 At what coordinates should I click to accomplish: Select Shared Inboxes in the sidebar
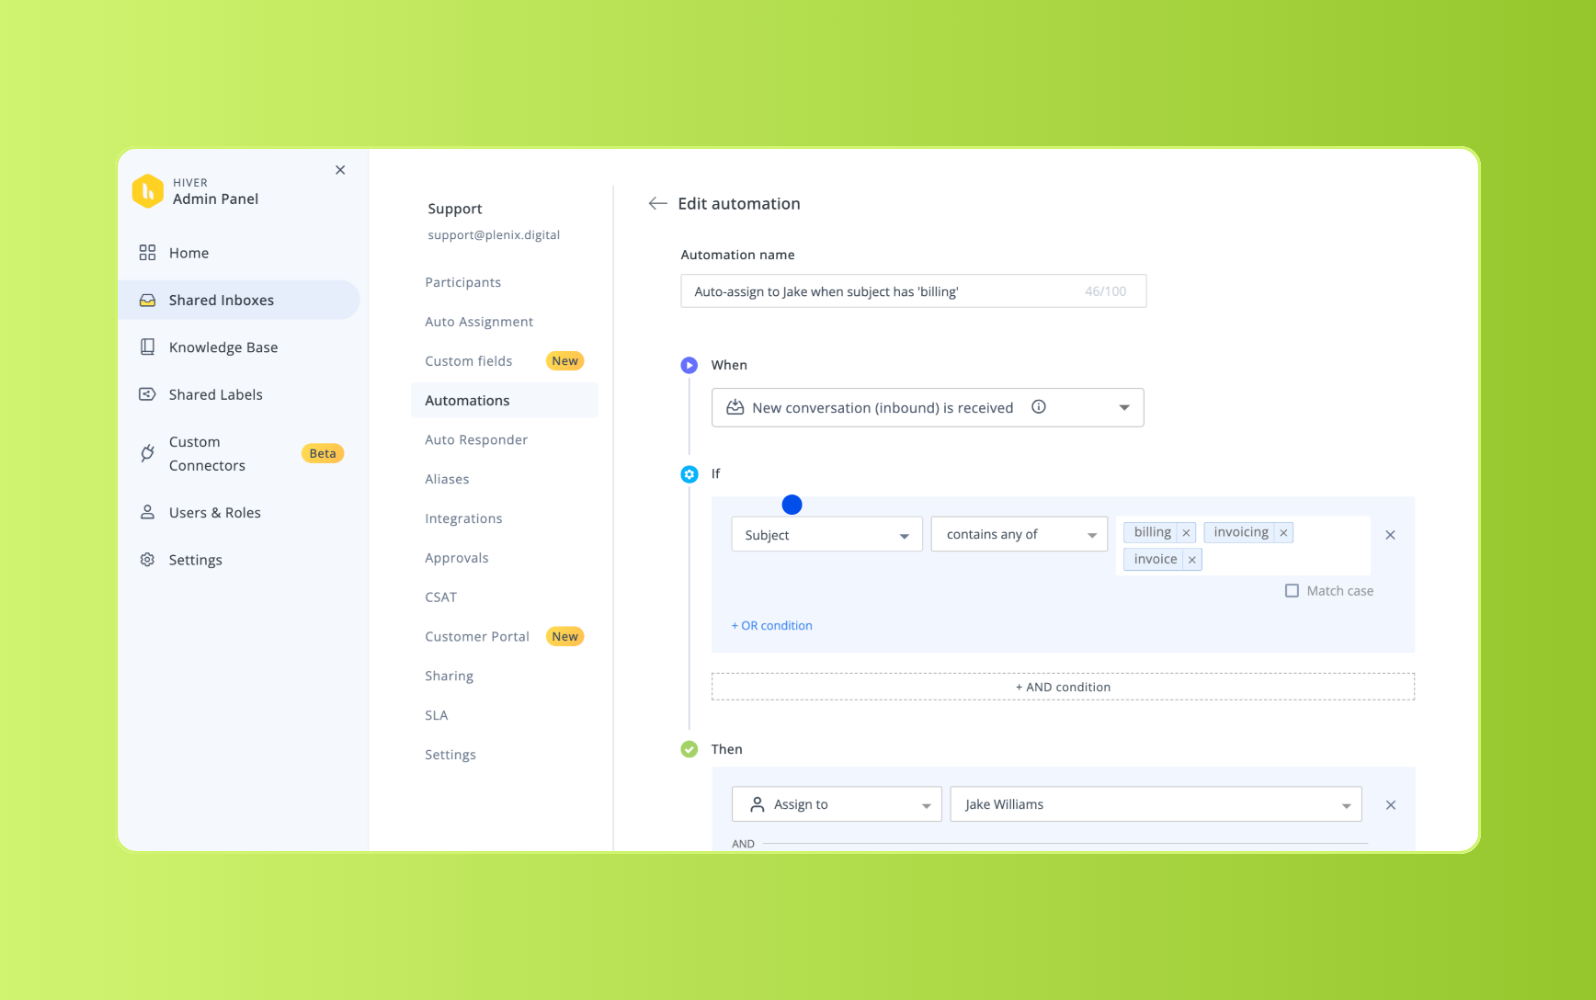(x=239, y=300)
